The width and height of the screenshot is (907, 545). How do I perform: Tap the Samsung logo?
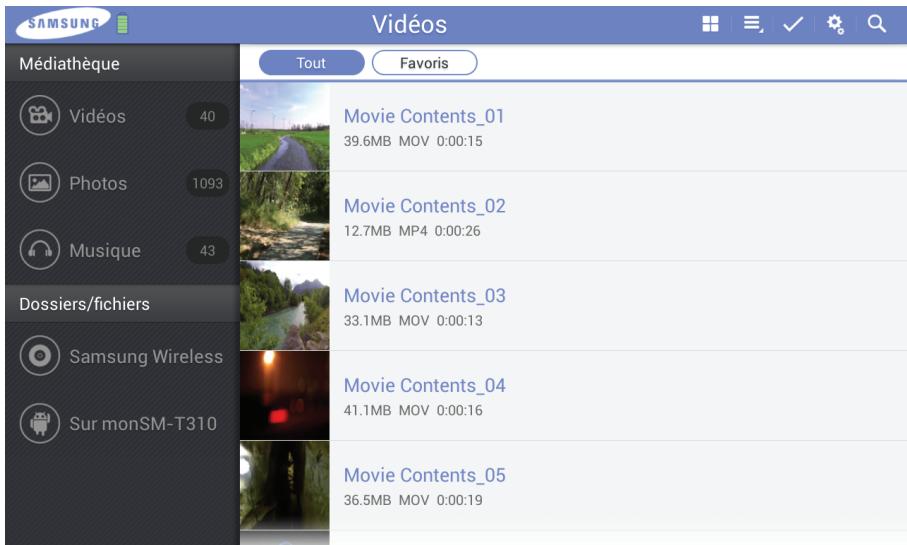coord(63,23)
